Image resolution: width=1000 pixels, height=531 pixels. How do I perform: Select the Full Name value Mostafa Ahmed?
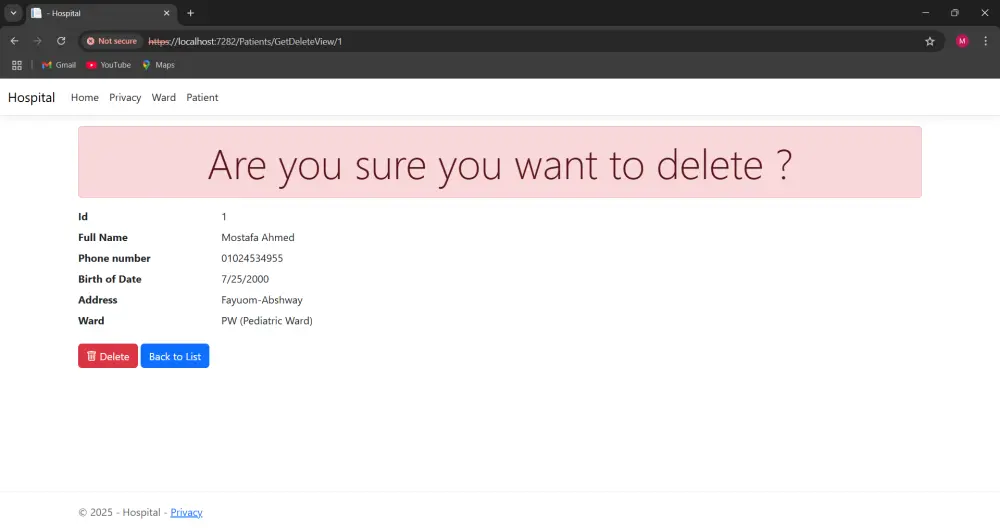(x=258, y=237)
